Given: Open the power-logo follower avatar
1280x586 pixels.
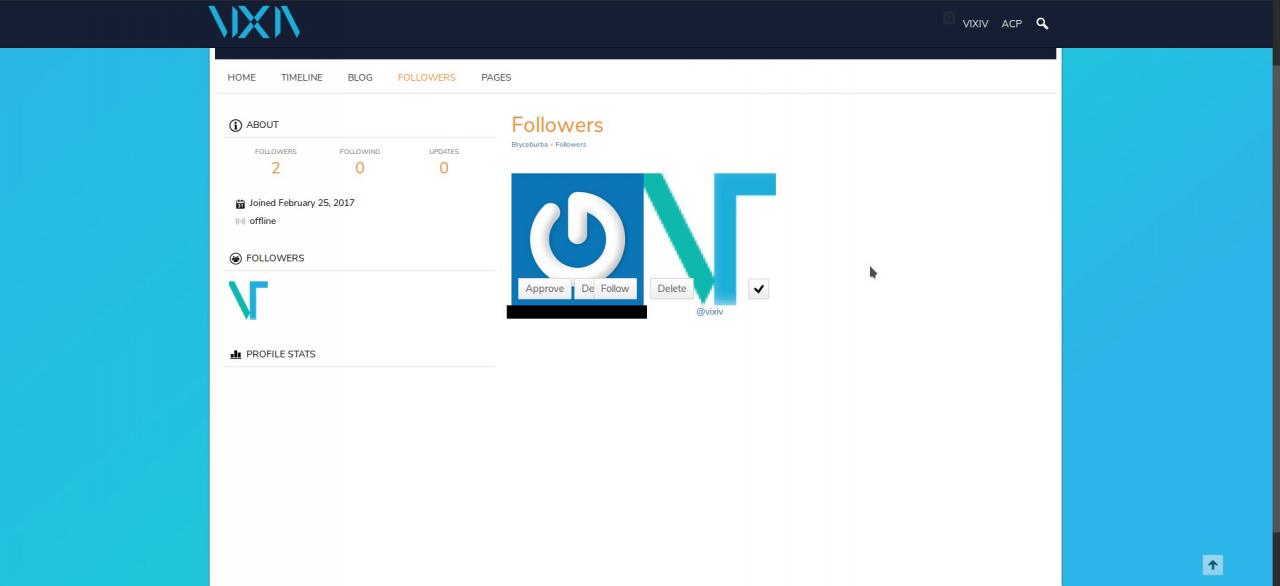Looking at the screenshot, I should coord(577,238).
